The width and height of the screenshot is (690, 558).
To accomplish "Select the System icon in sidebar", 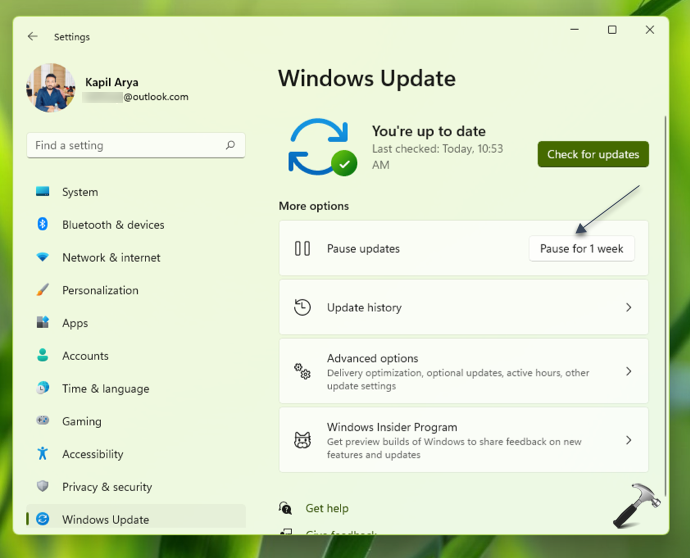I will [x=43, y=191].
